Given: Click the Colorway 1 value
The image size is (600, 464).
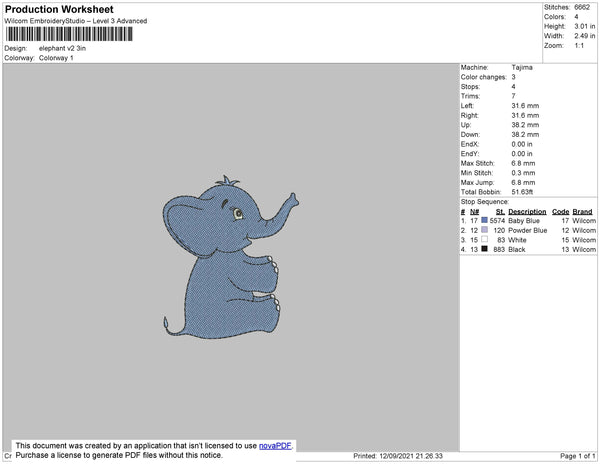Looking at the screenshot, I should coord(56,57).
